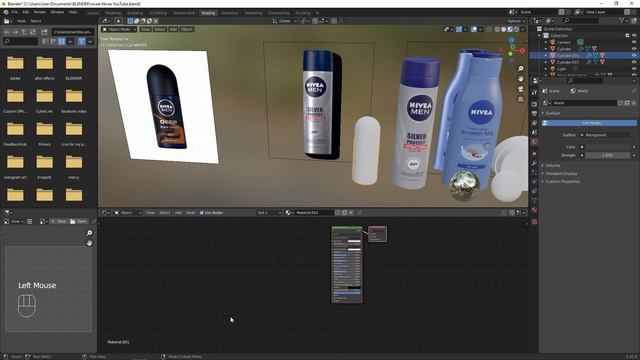Open the viewport Object menu
The image size is (640, 360).
tap(187, 29)
